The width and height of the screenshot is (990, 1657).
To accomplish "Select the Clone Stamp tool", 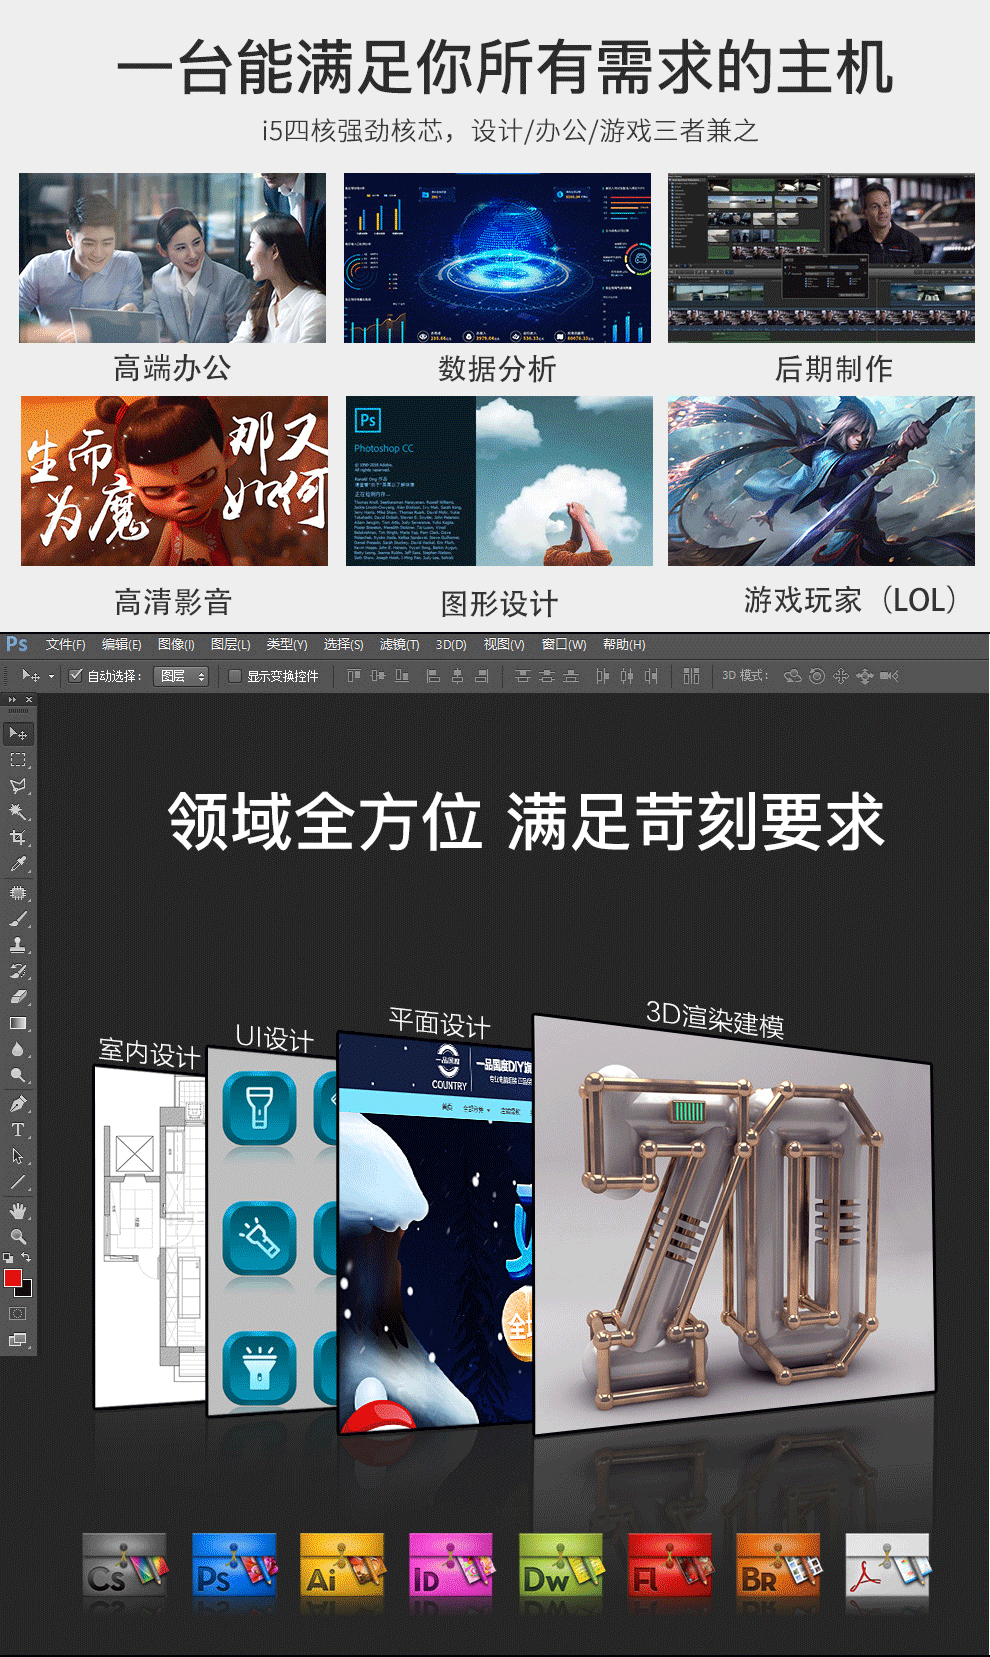I will pos(18,945).
